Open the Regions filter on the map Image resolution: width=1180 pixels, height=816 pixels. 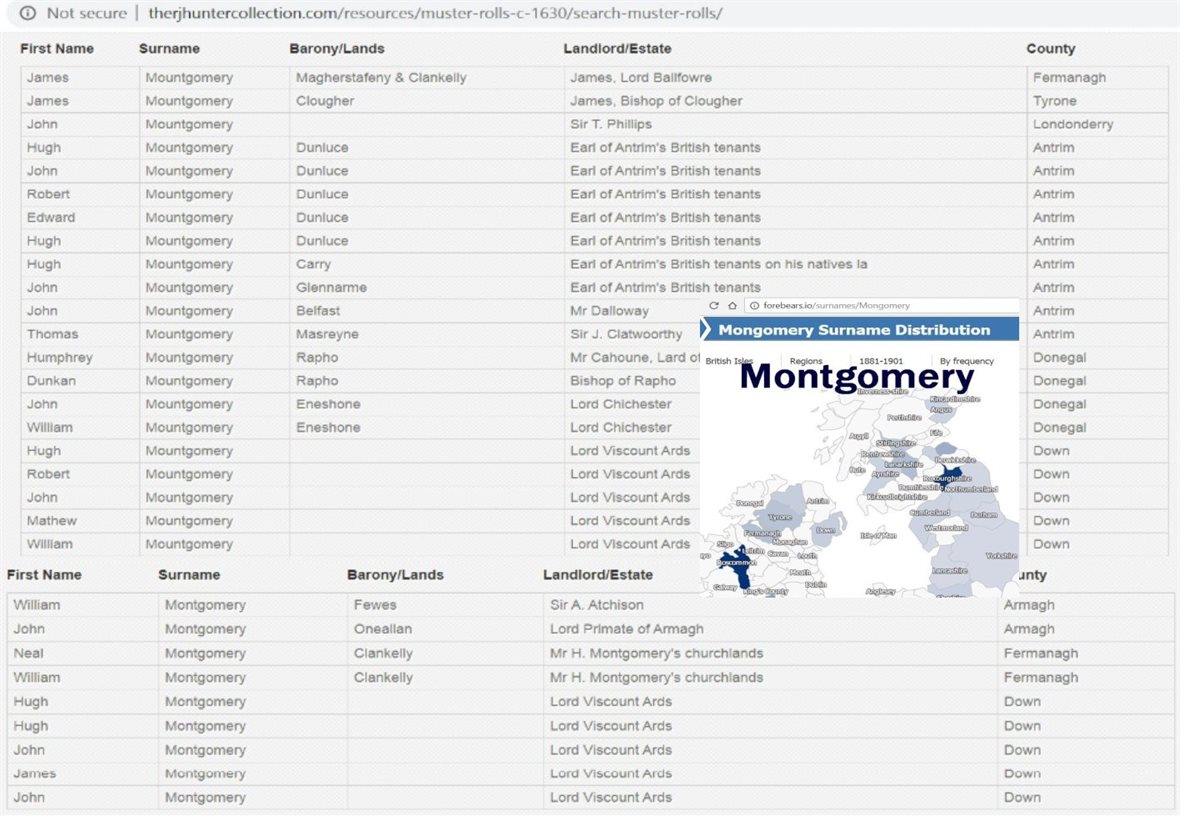[x=805, y=361]
